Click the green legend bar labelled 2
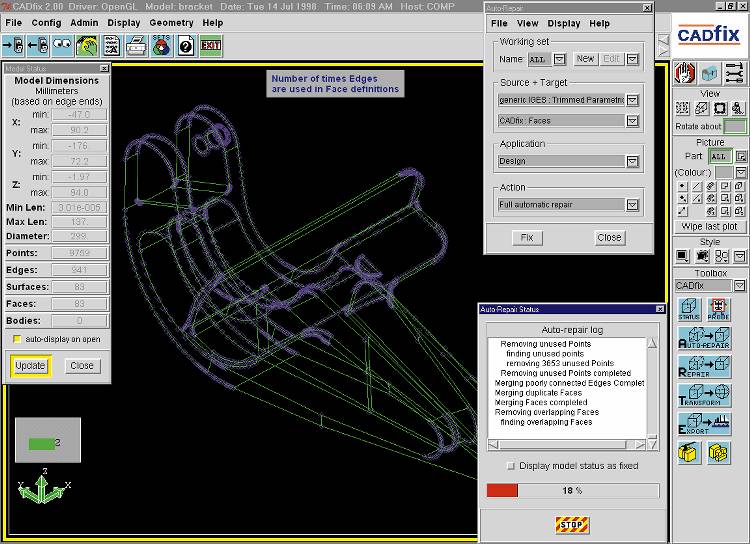The width and height of the screenshot is (750, 544). pos(42,444)
